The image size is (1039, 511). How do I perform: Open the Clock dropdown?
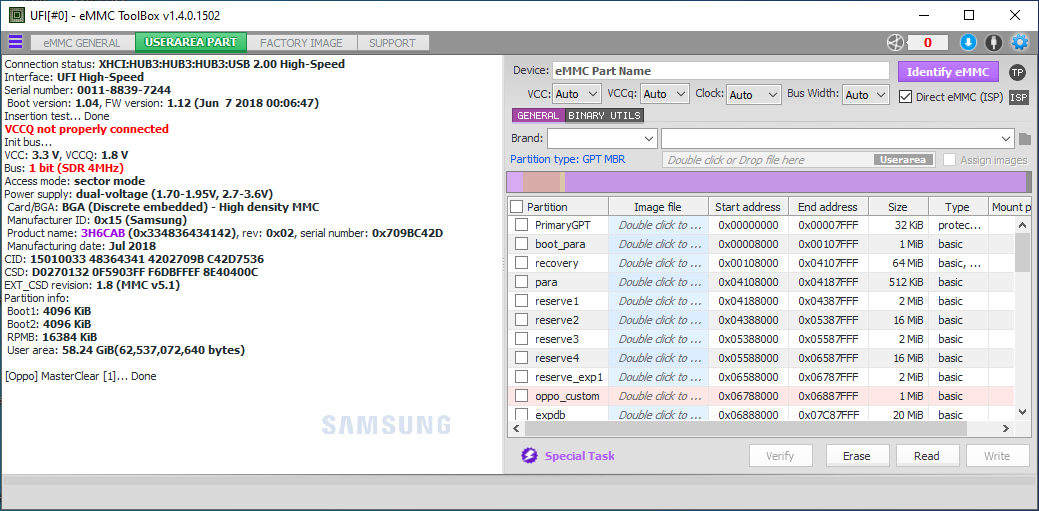pyautogui.click(x=753, y=95)
